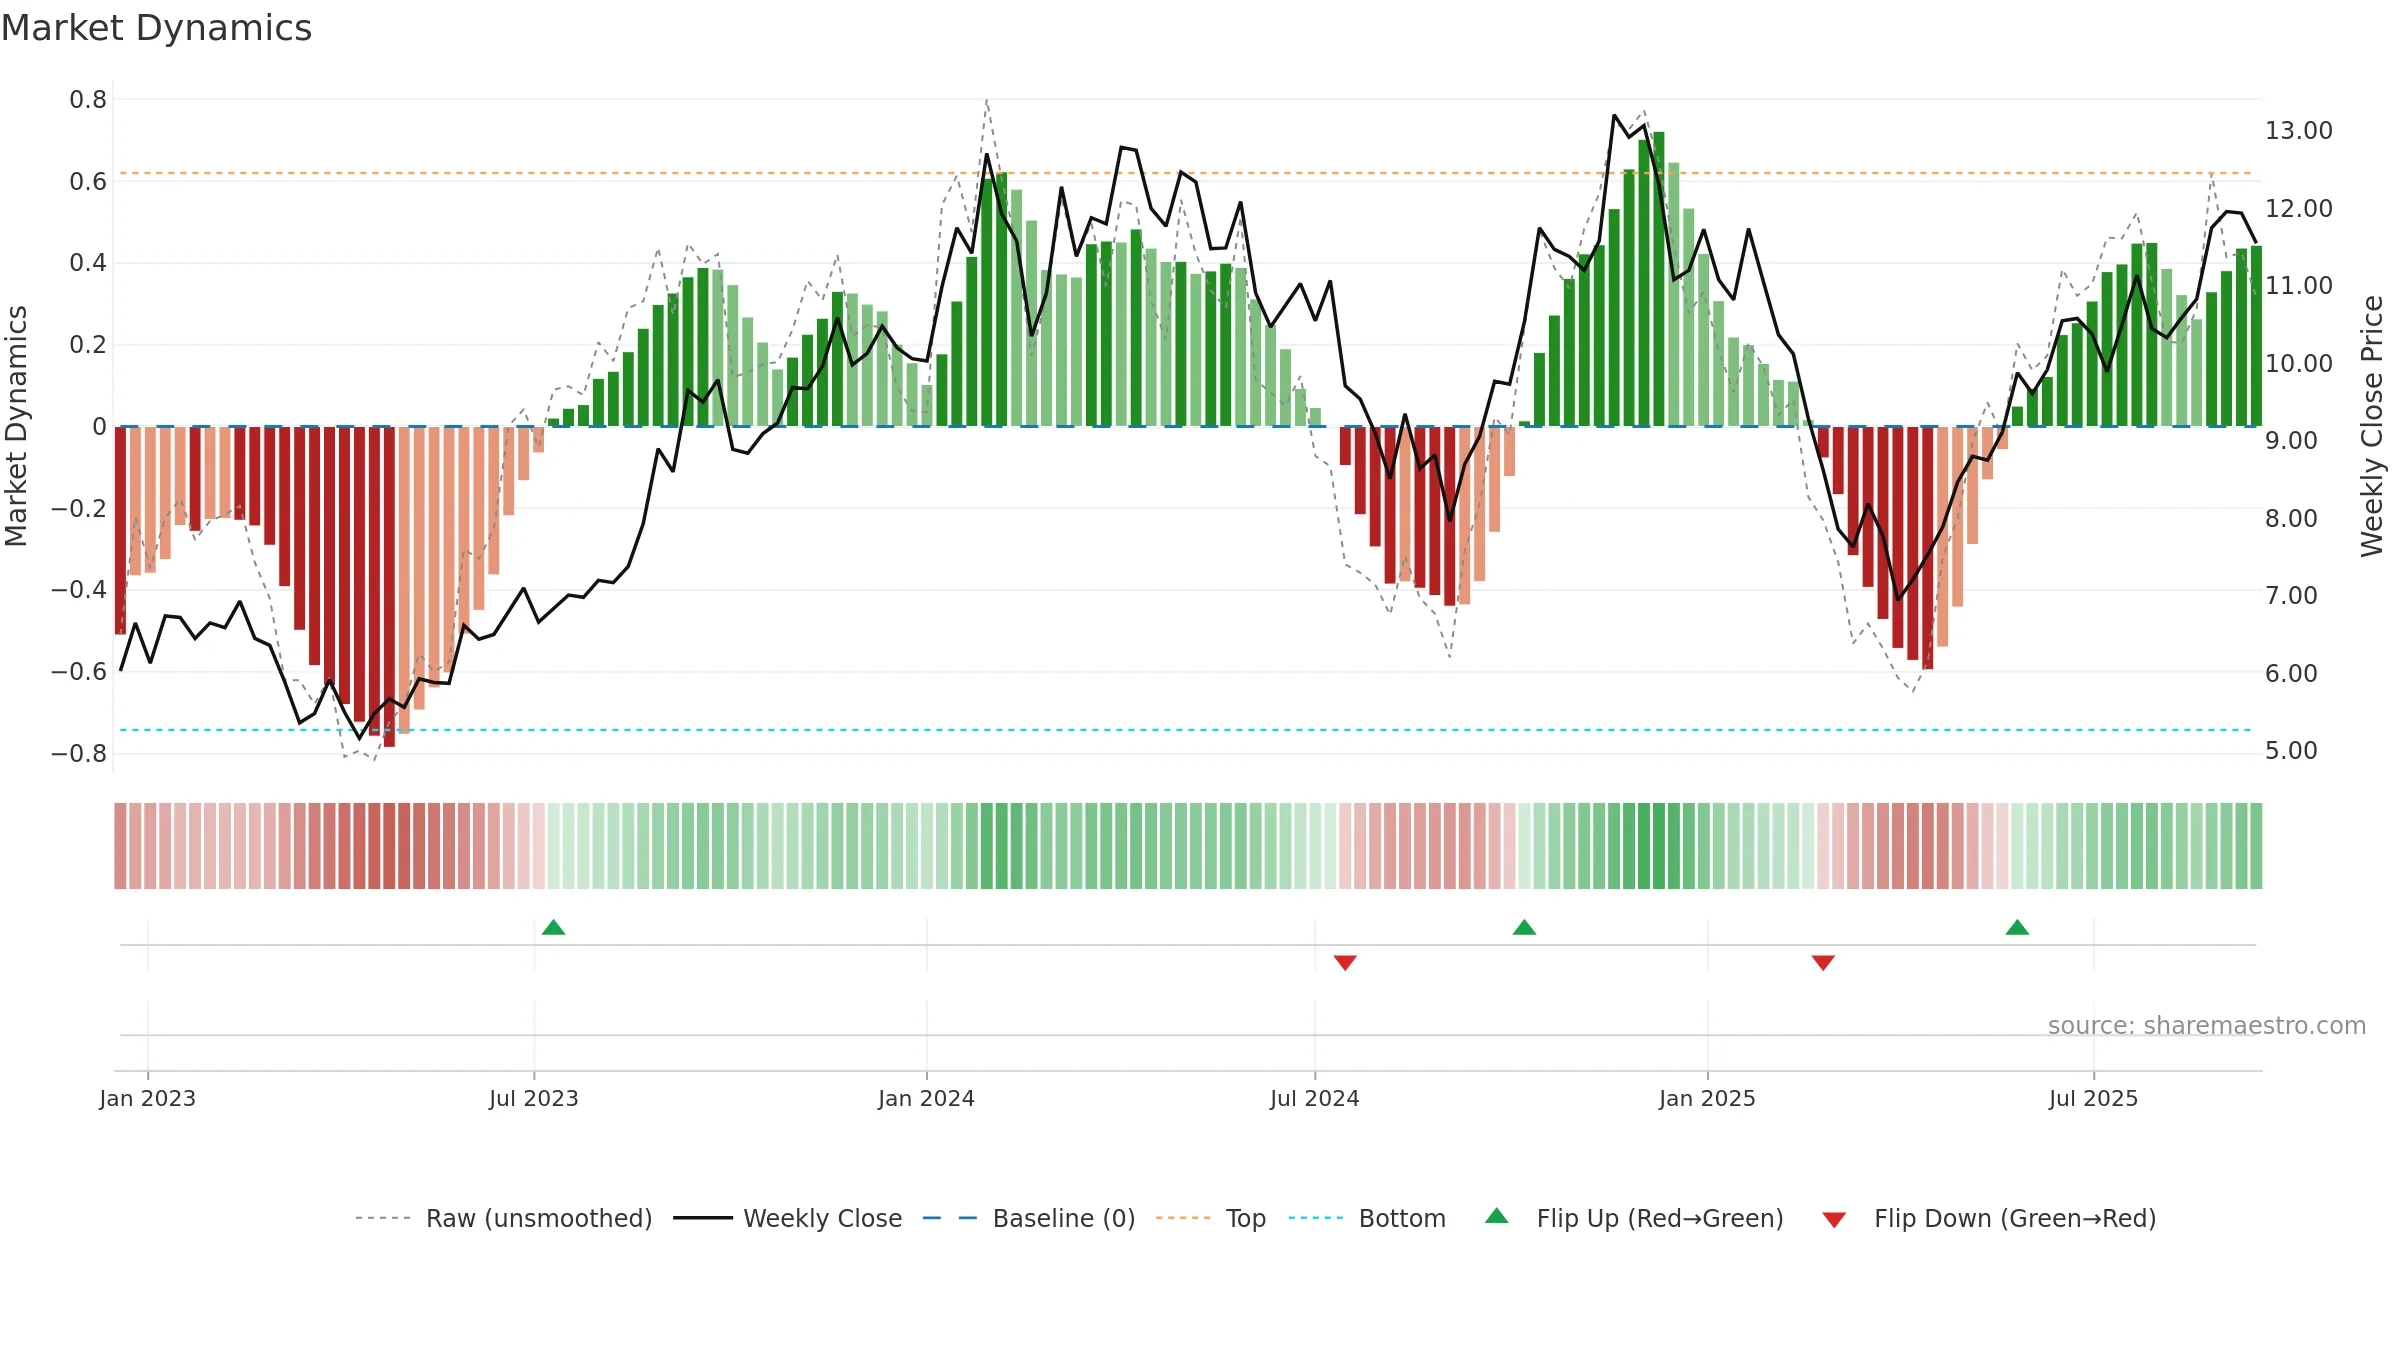Toggle the Flip Up (Red→Green) legend entry
2400x1350 pixels.
coord(1634,1218)
